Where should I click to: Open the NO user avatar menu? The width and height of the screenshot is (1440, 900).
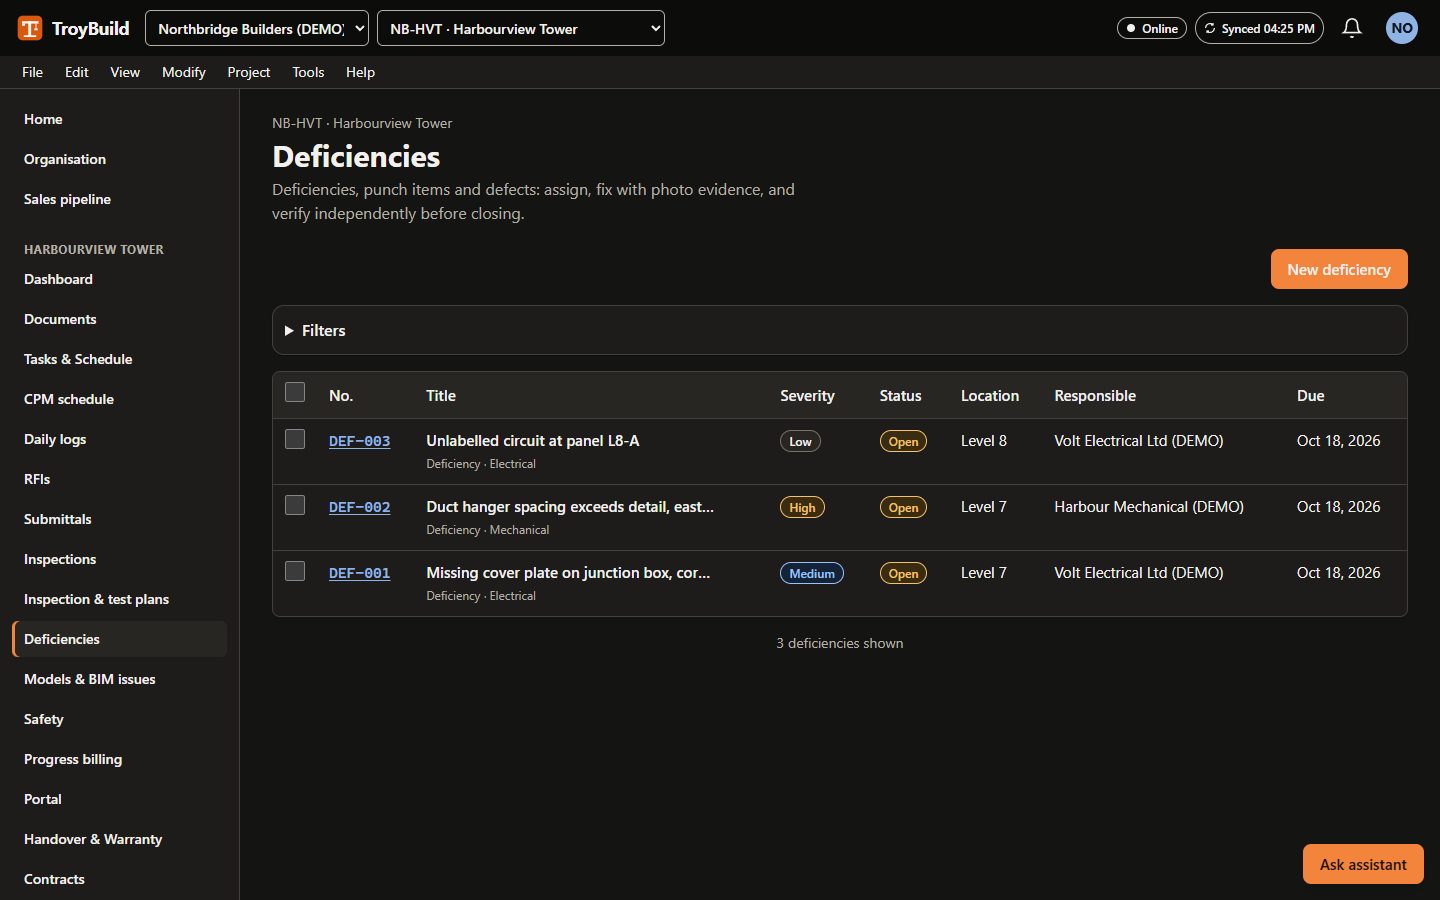pos(1402,28)
